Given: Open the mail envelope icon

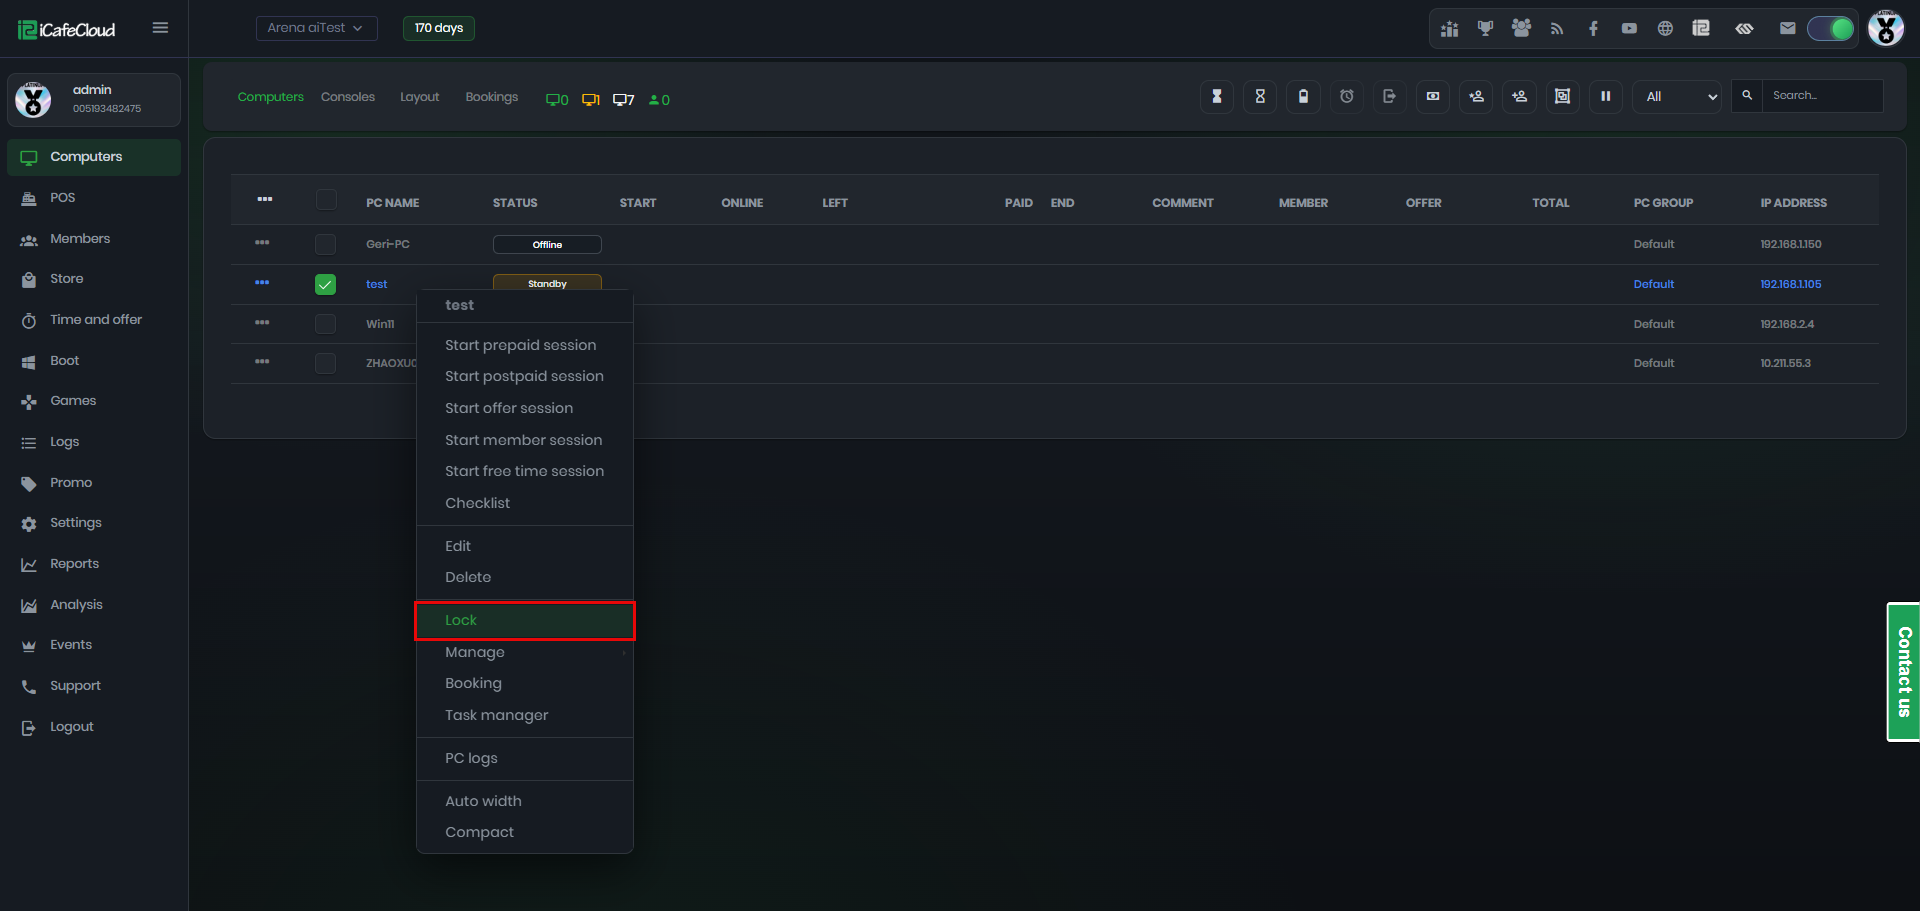Looking at the screenshot, I should [1787, 29].
